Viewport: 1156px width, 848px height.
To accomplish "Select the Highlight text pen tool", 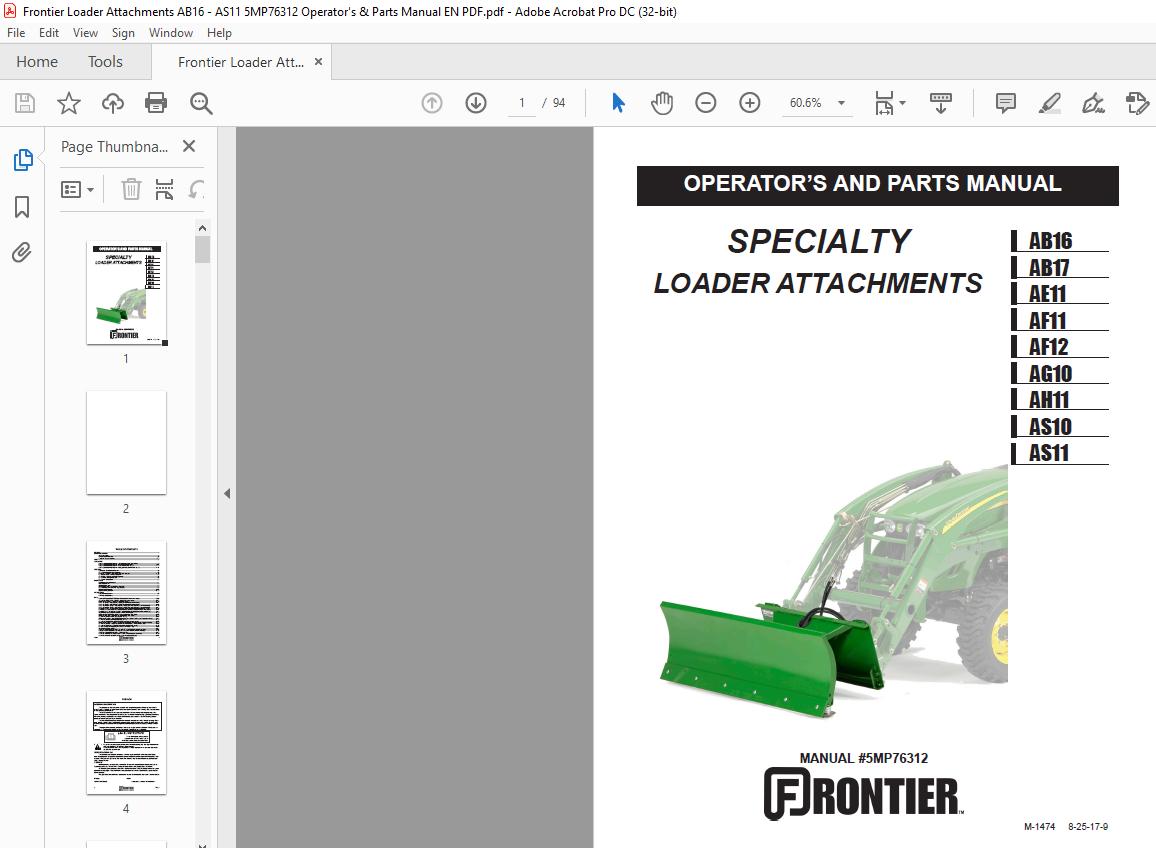I will [x=1049, y=102].
